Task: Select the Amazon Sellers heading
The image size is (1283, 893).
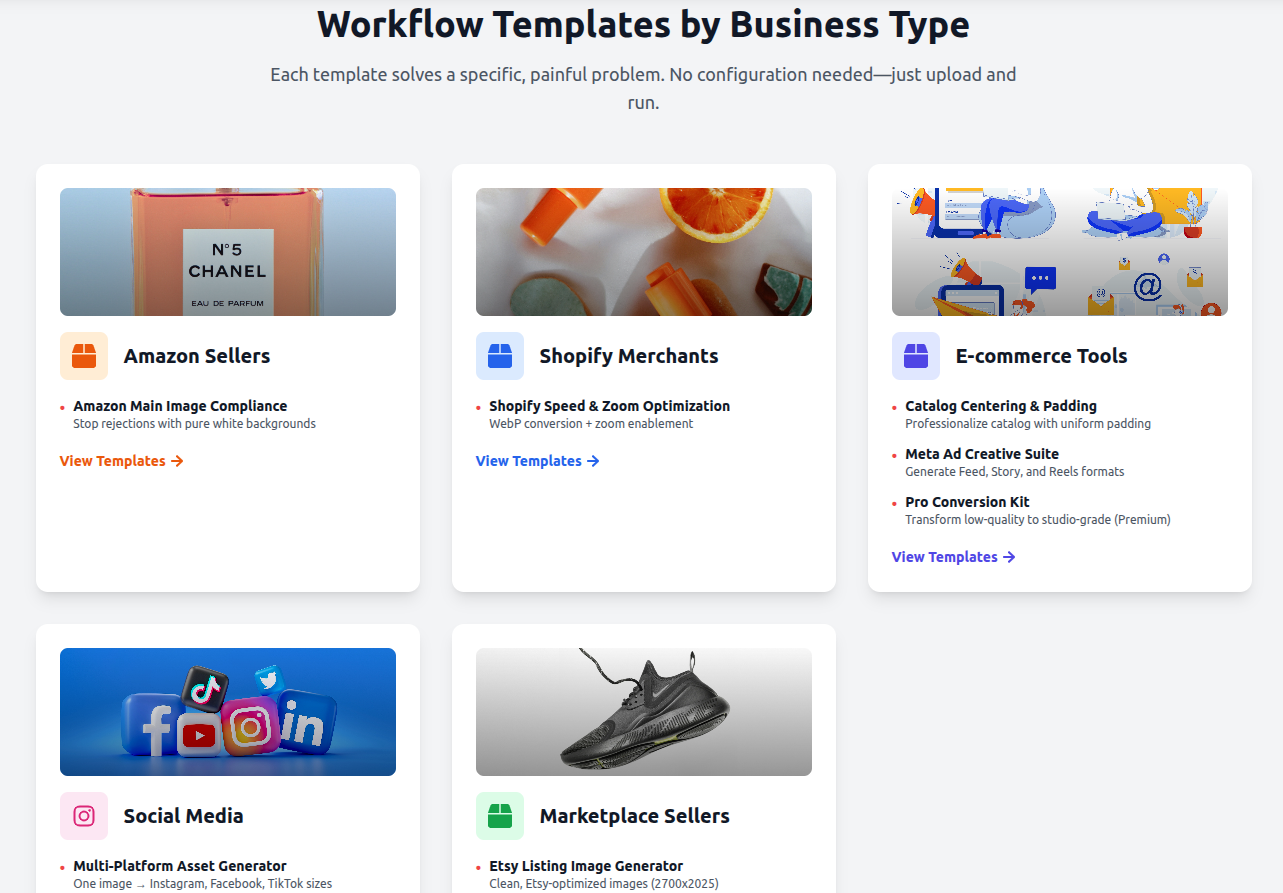Action: tap(197, 356)
